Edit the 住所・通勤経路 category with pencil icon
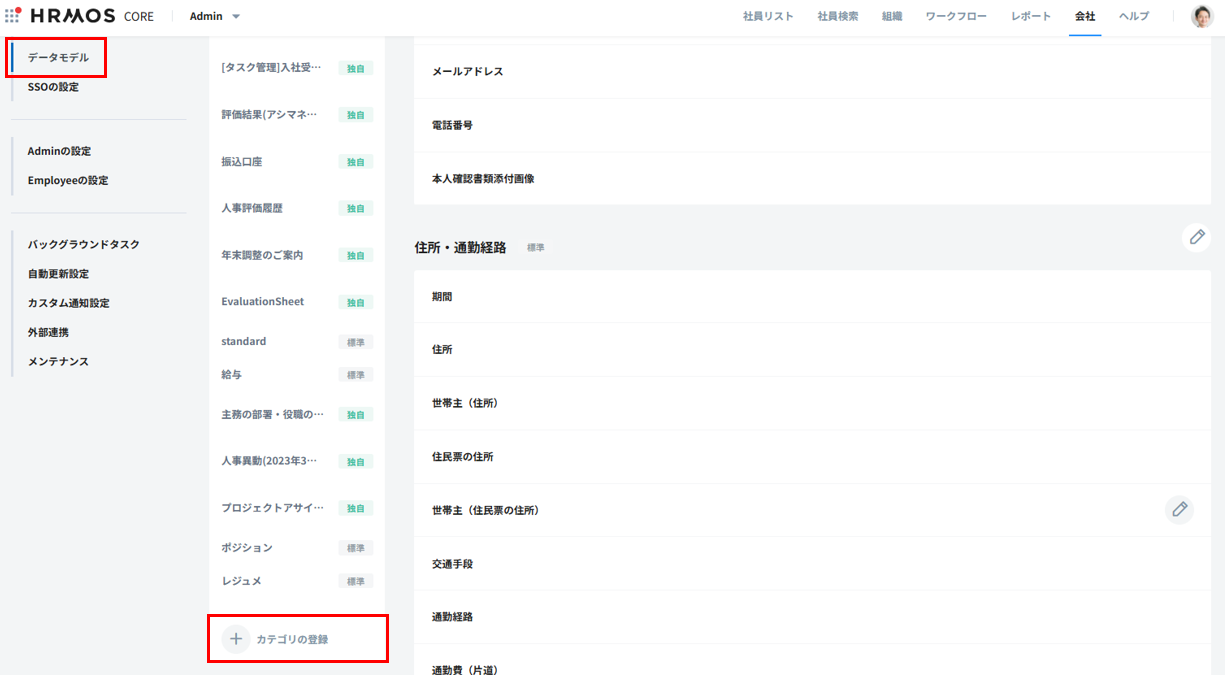Screen dimensions: 1226x679 point(1196,237)
